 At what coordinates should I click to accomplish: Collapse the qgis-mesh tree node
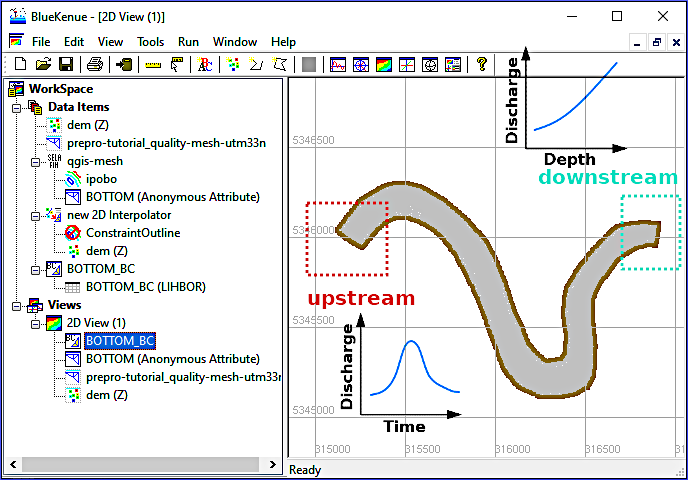coord(35,162)
